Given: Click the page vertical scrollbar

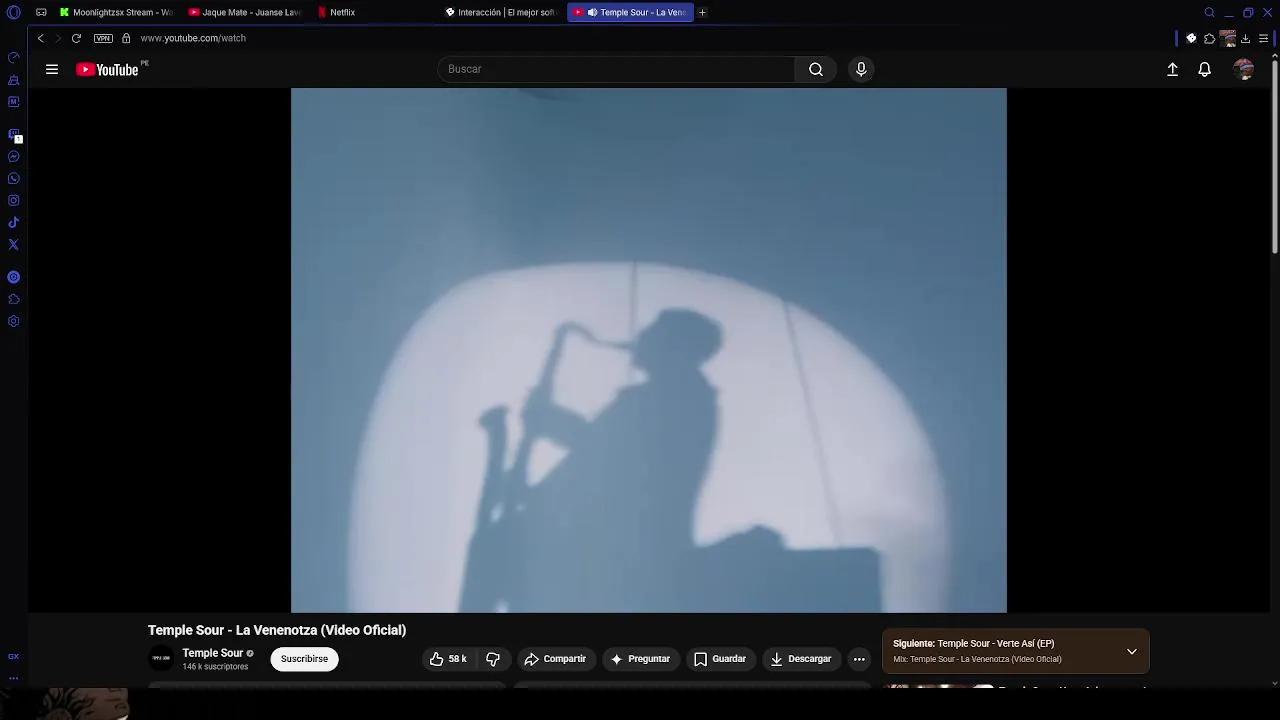Looking at the screenshot, I should [x=1274, y=155].
